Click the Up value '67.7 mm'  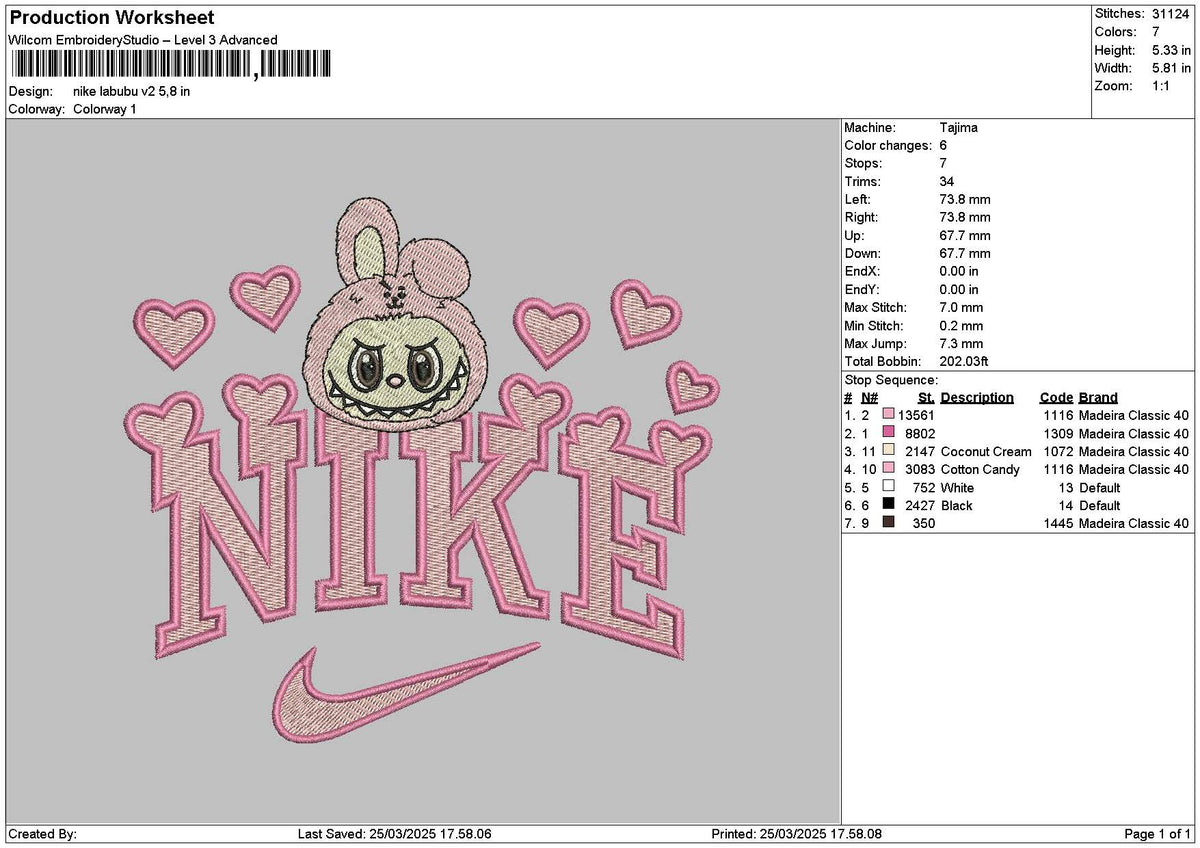tap(965, 236)
